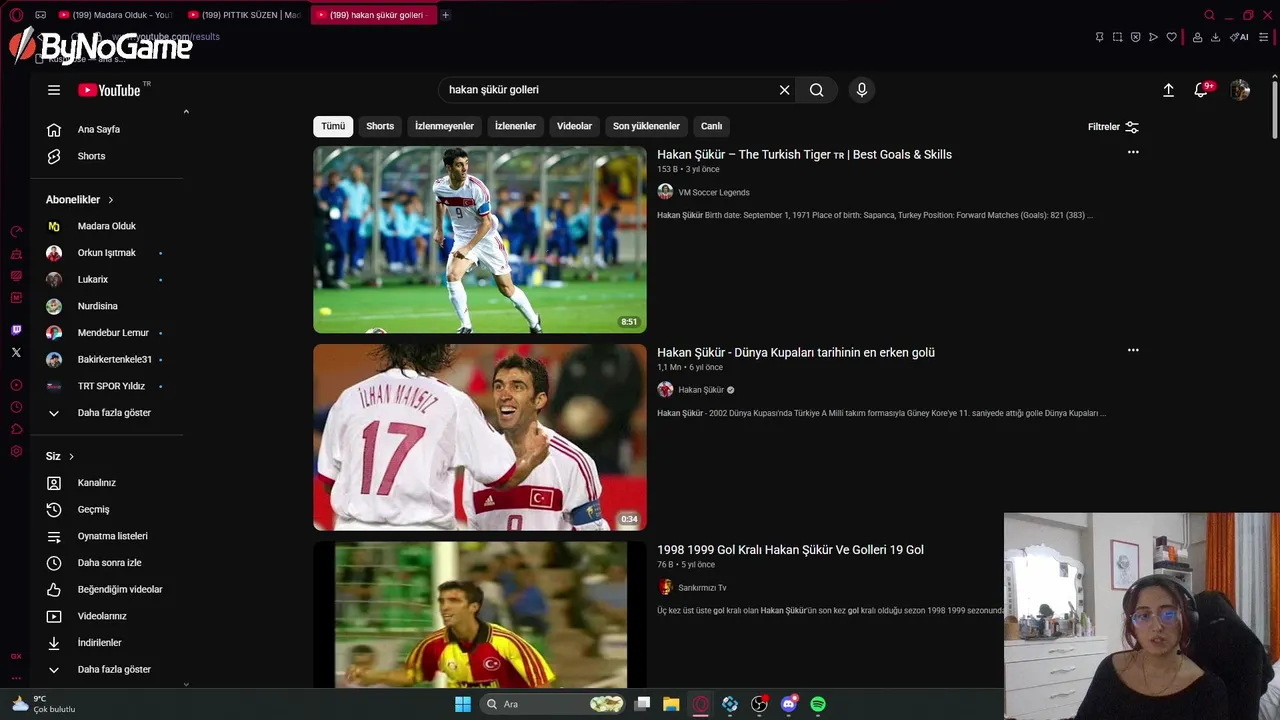This screenshot has width=1280, height=720.
Task: Open the Orkun Işıtmak subscription
Action: [106, 253]
